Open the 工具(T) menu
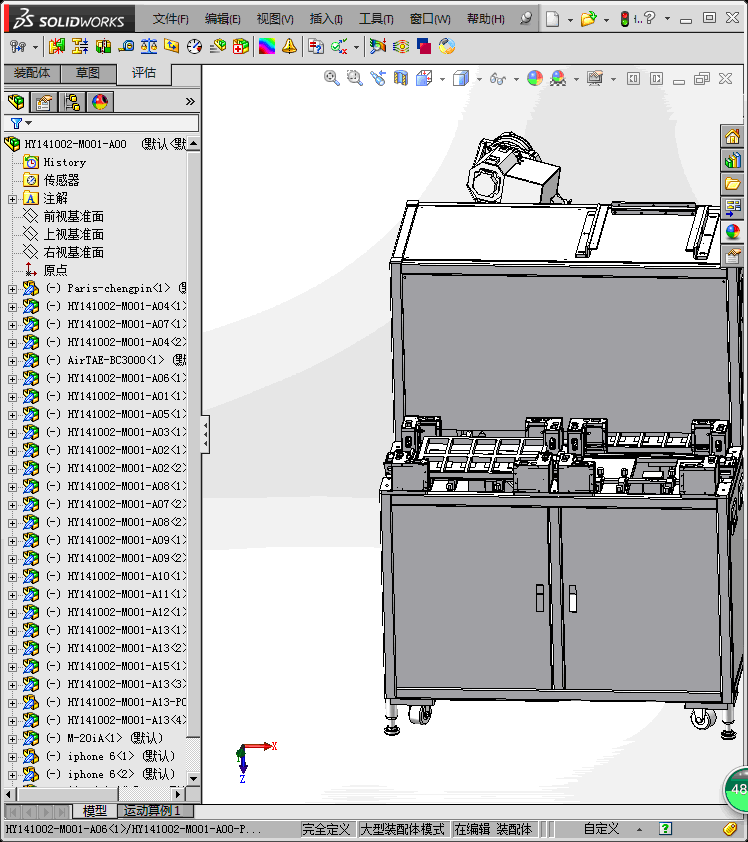 [376, 19]
